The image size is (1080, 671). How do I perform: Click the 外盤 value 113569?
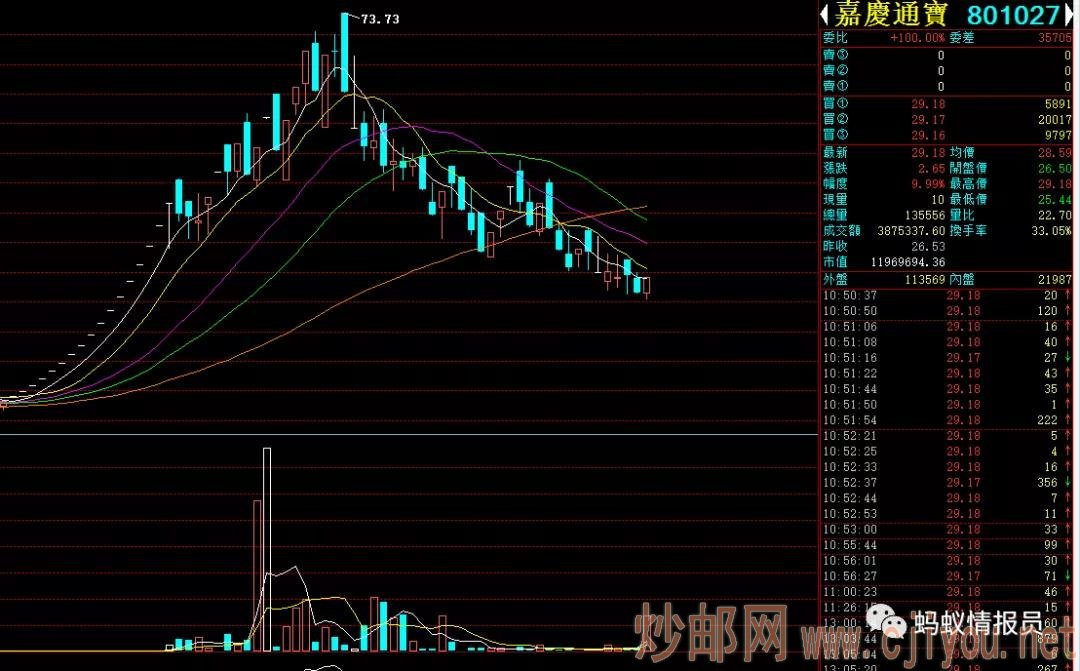click(924, 280)
